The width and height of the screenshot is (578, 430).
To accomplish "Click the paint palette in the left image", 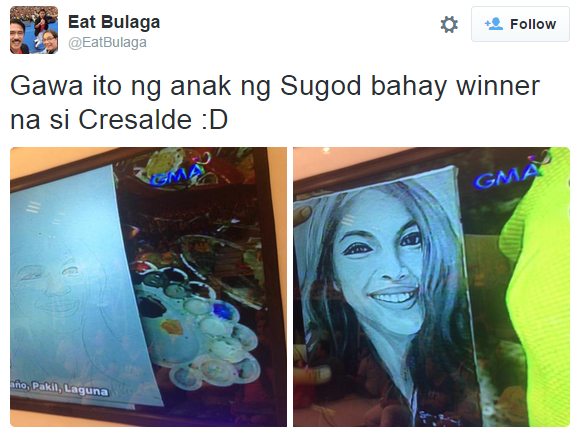I will click(x=195, y=324).
